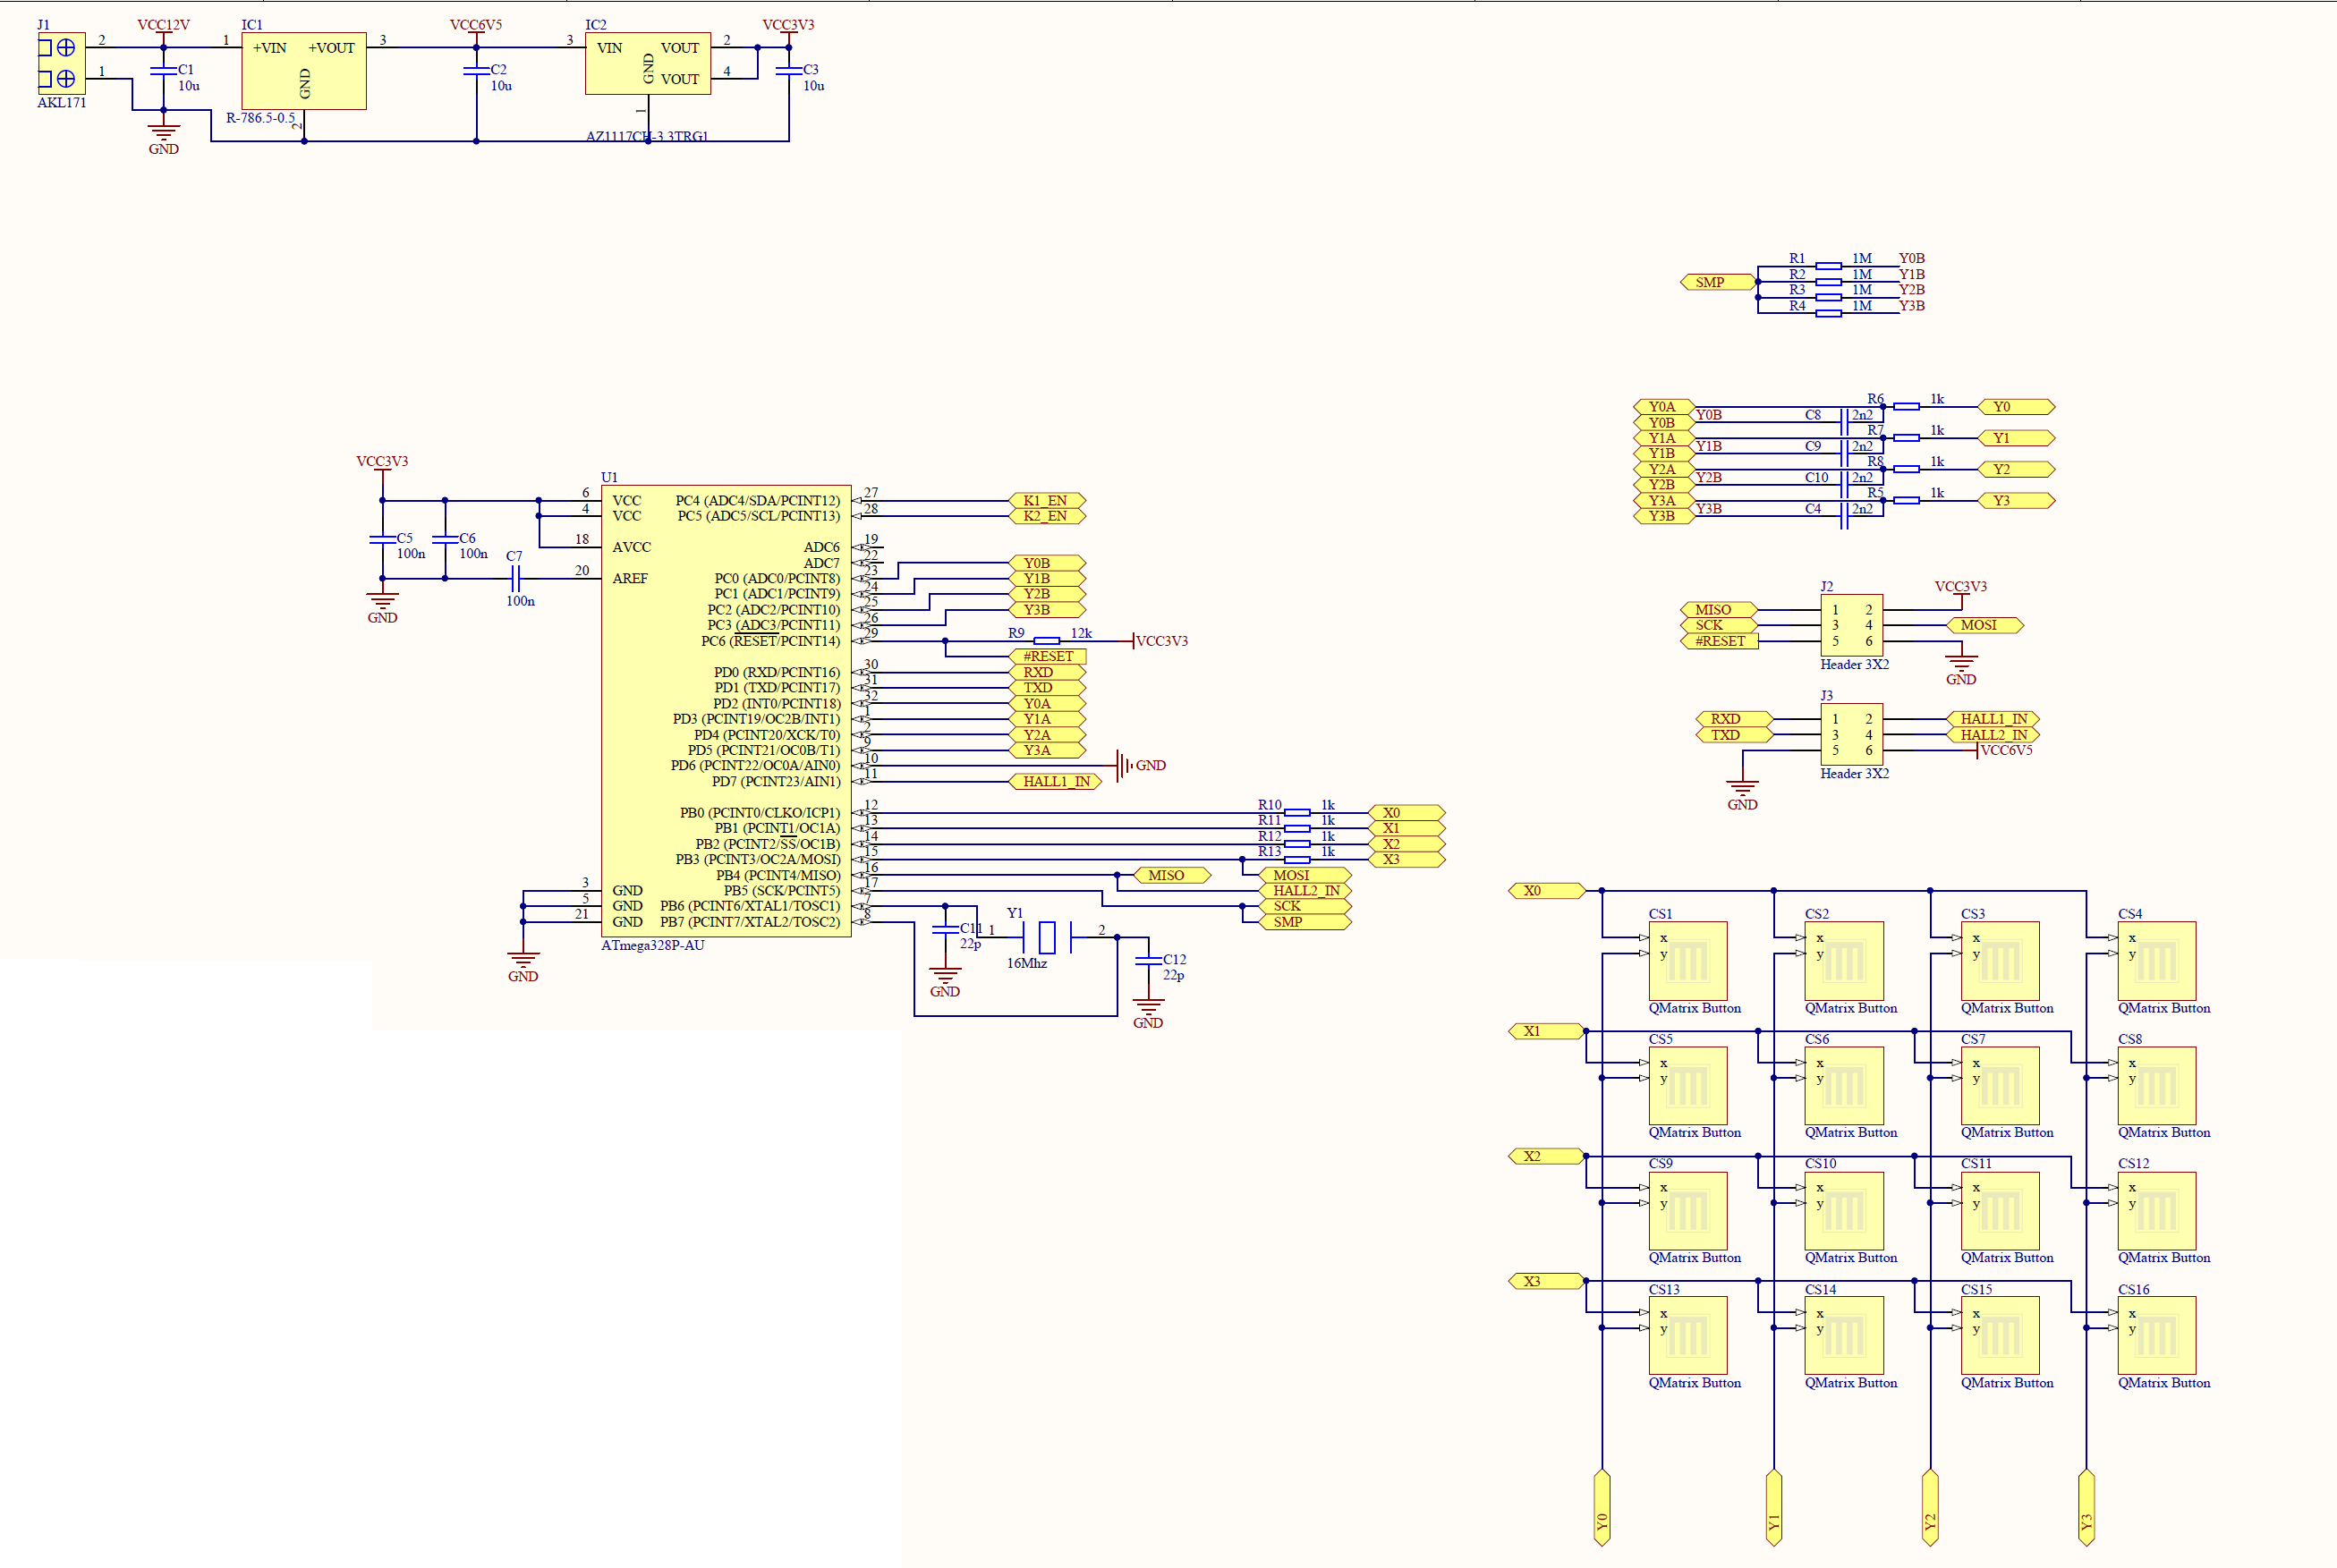
Task: Click the J3 Header 3X2 connector
Action: (x=1851, y=734)
